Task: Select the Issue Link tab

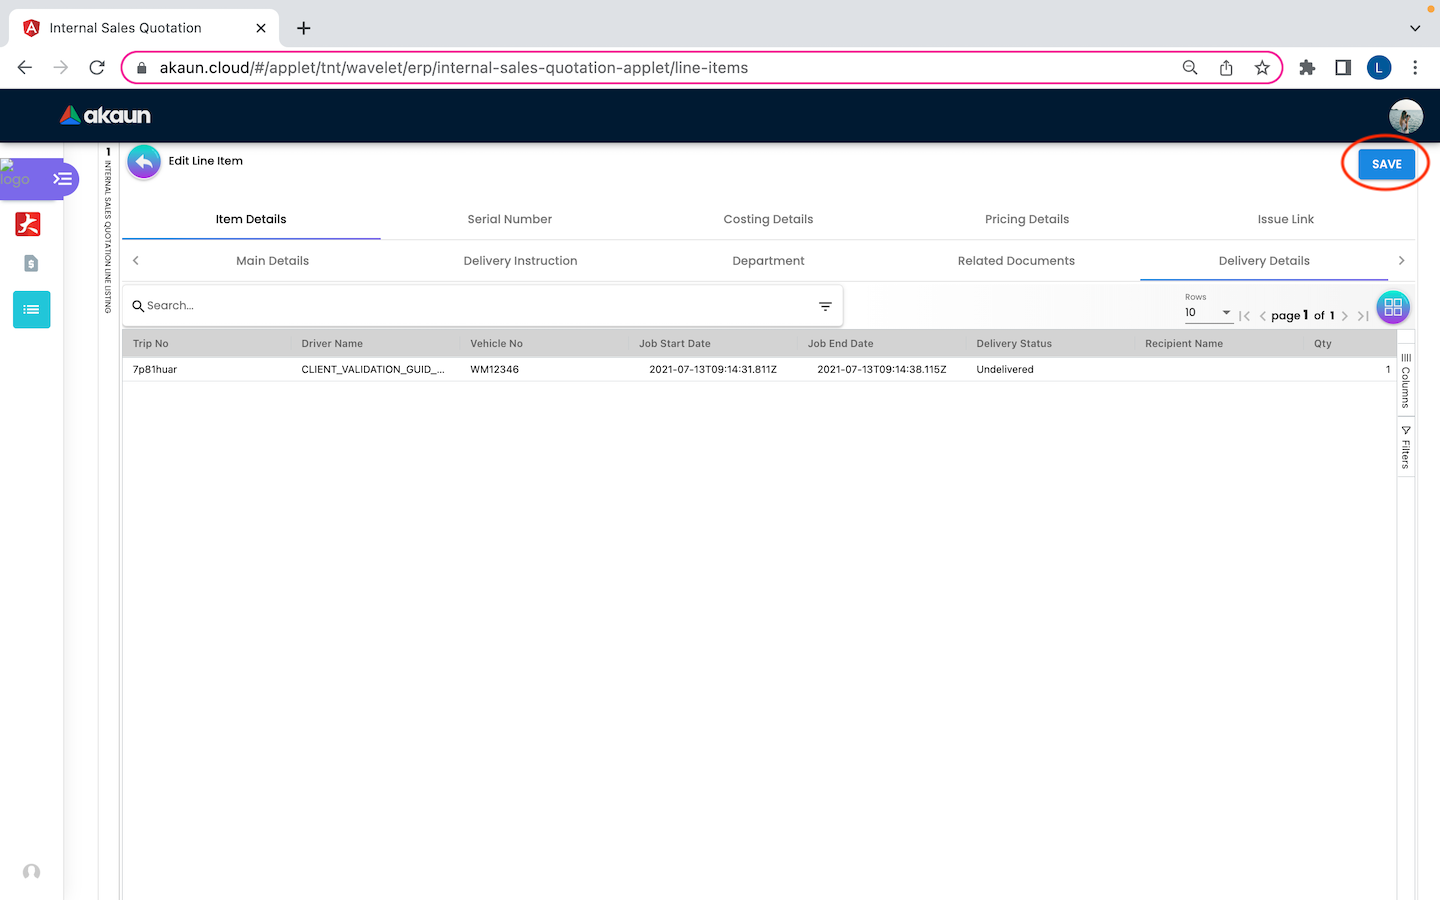Action: 1286,219
